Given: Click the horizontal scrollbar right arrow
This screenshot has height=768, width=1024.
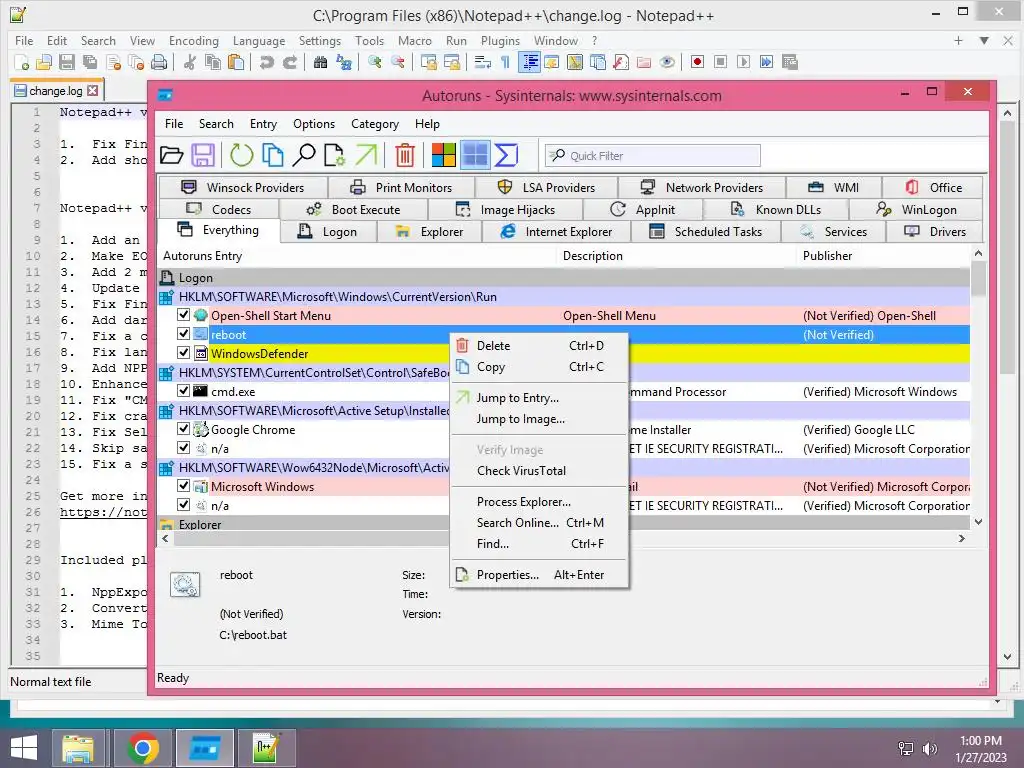Looking at the screenshot, I should [x=961, y=538].
